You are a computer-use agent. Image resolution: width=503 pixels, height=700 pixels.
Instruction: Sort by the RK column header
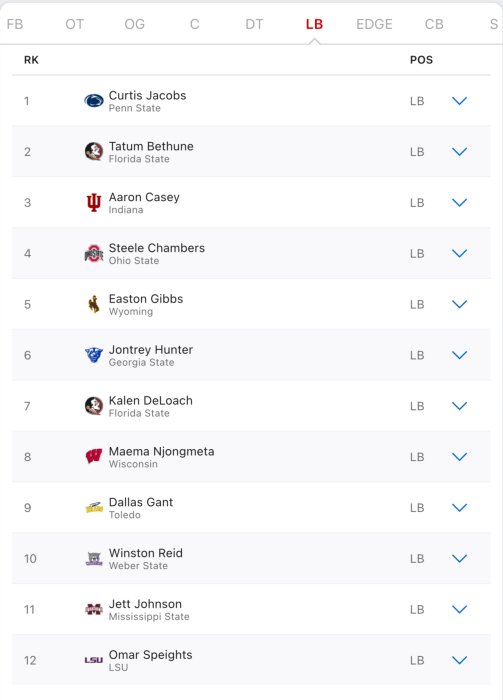coord(31,60)
